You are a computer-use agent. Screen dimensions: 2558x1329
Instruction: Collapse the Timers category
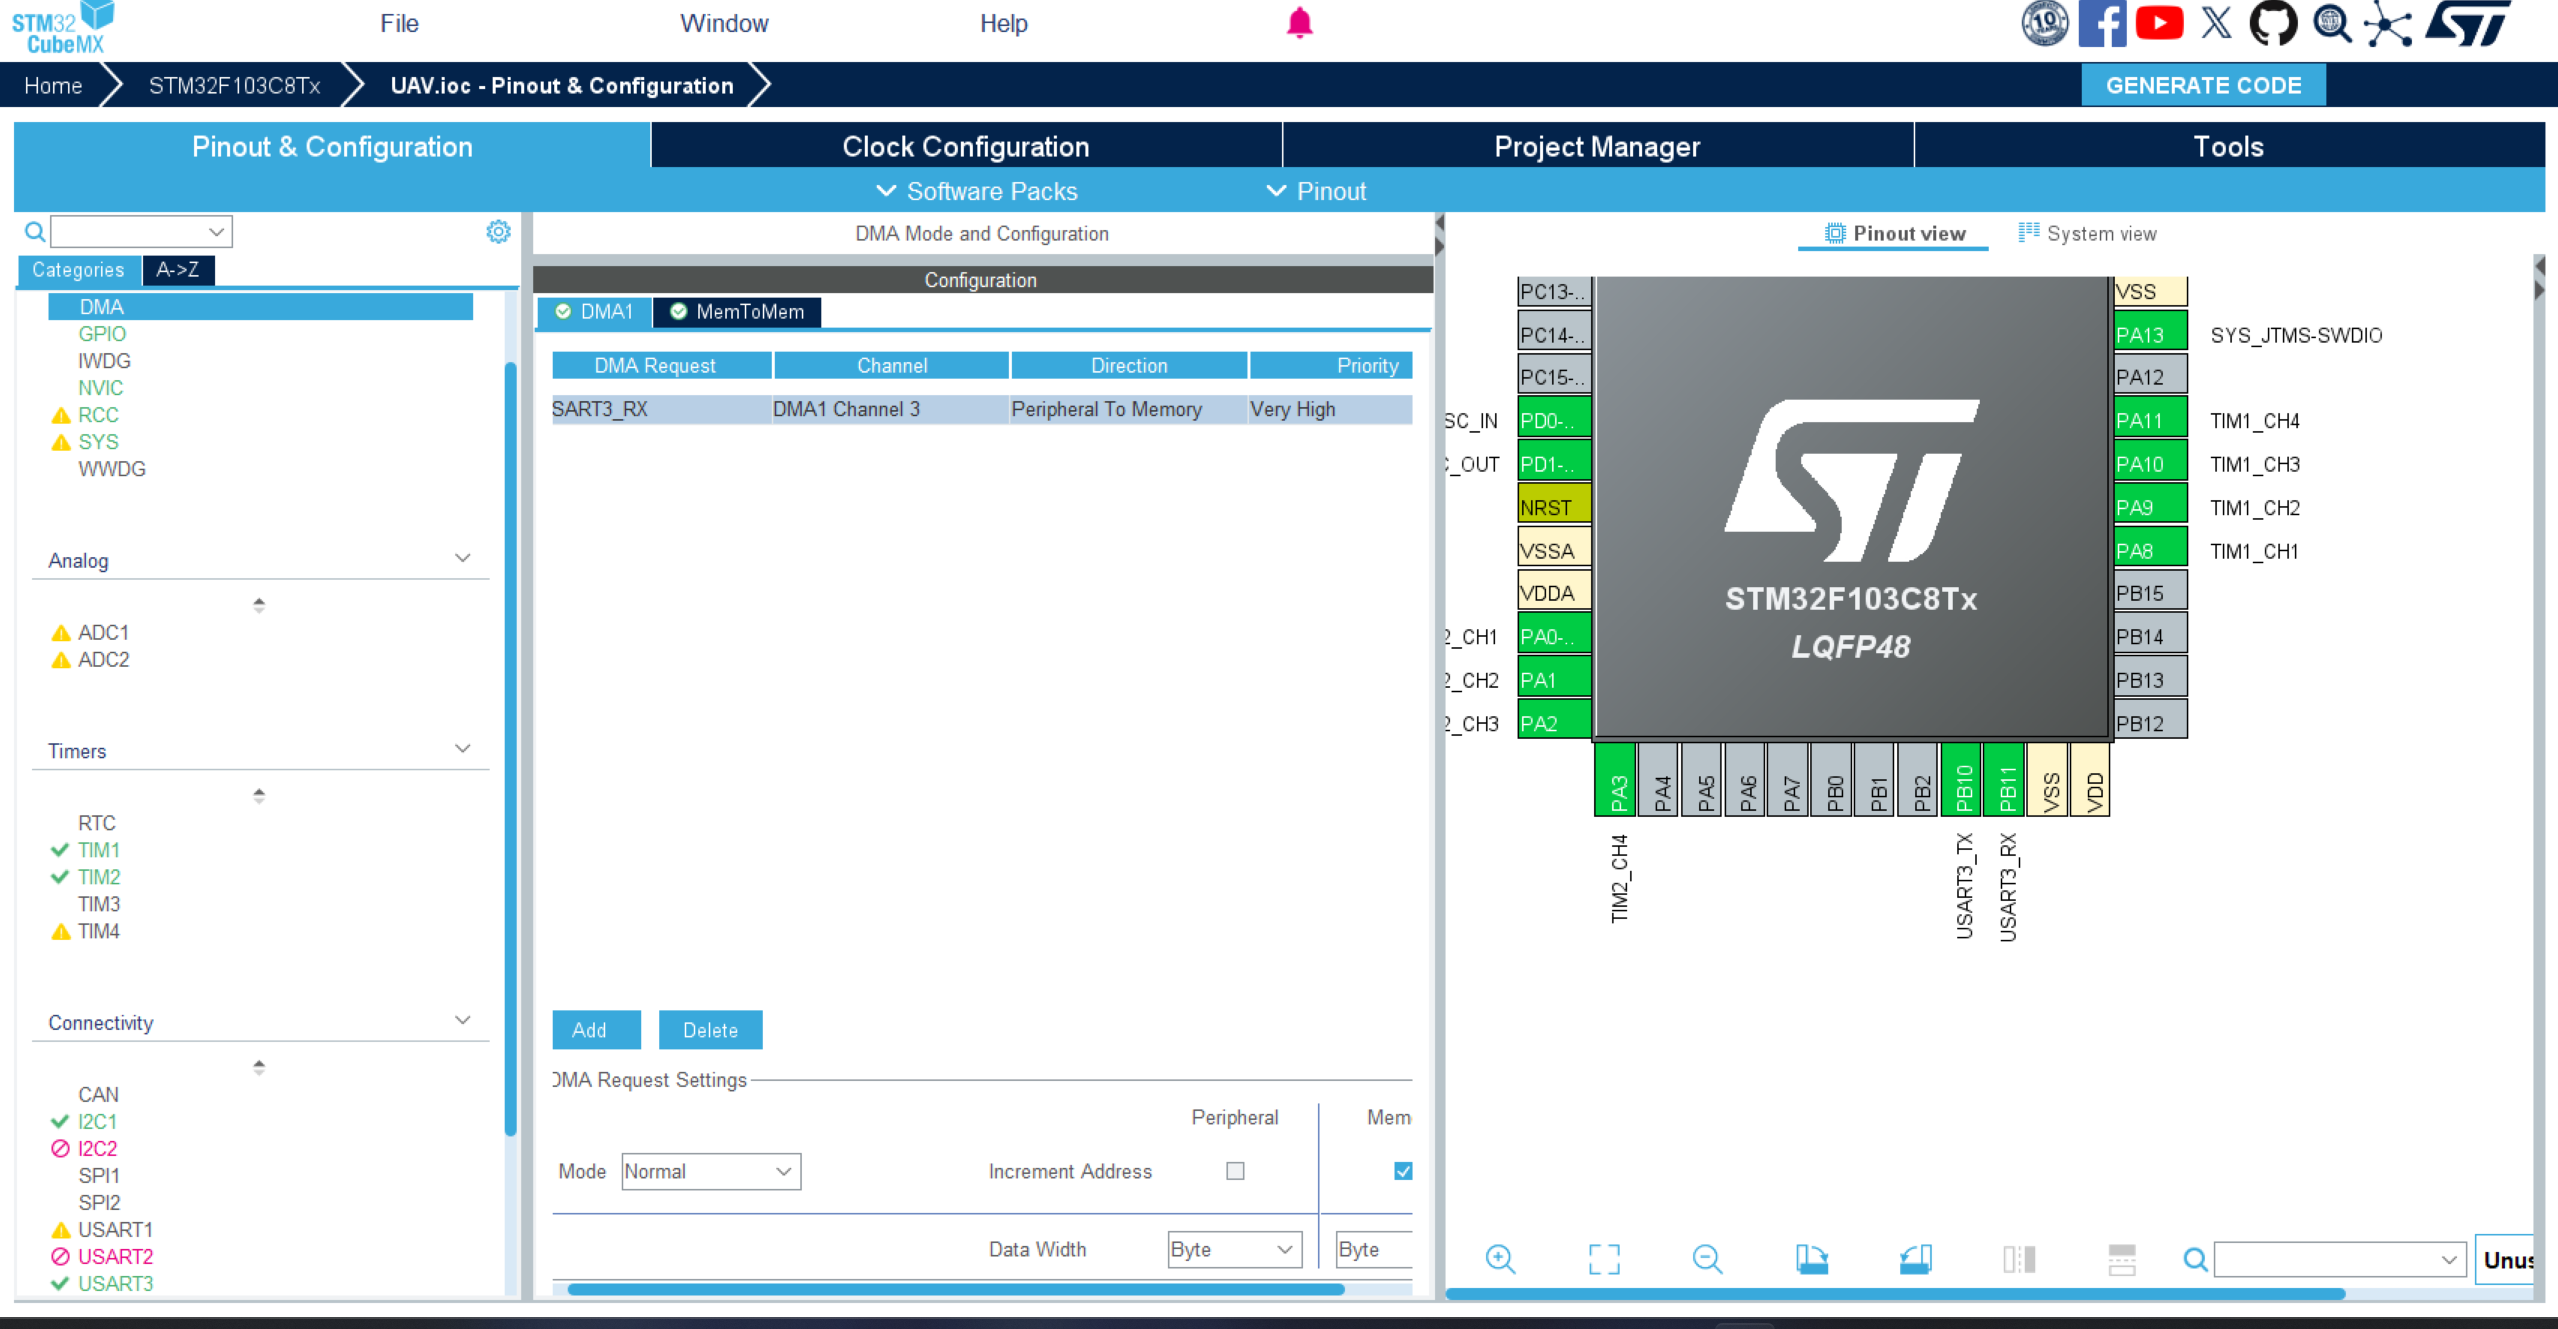pyautogui.click(x=462, y=749)
